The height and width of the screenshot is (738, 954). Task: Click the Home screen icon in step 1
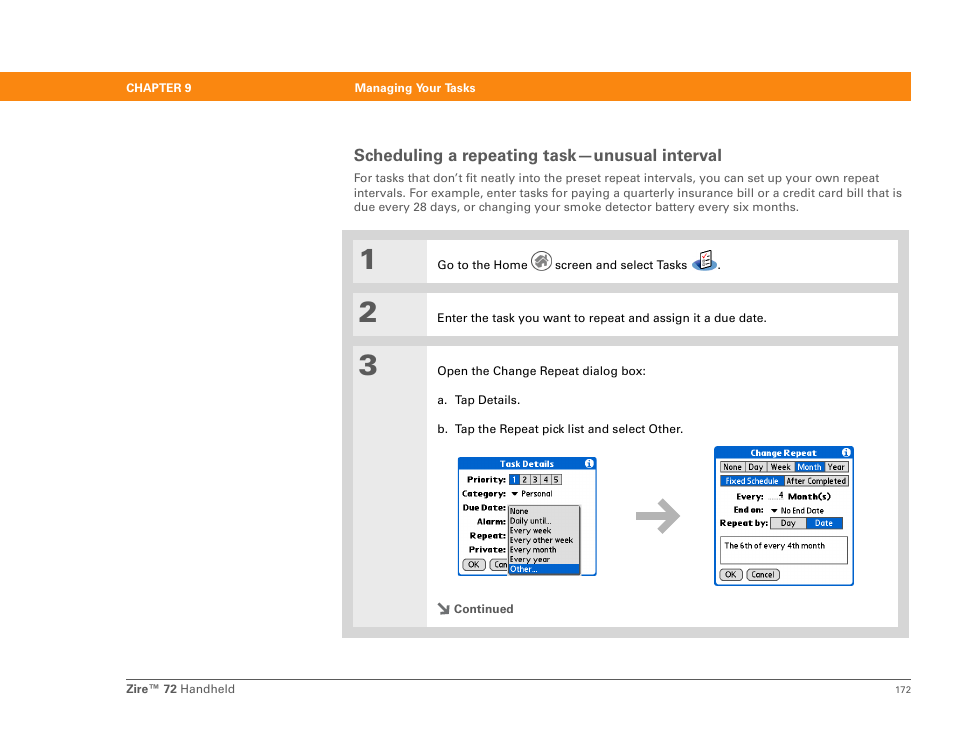click(541, 261)
